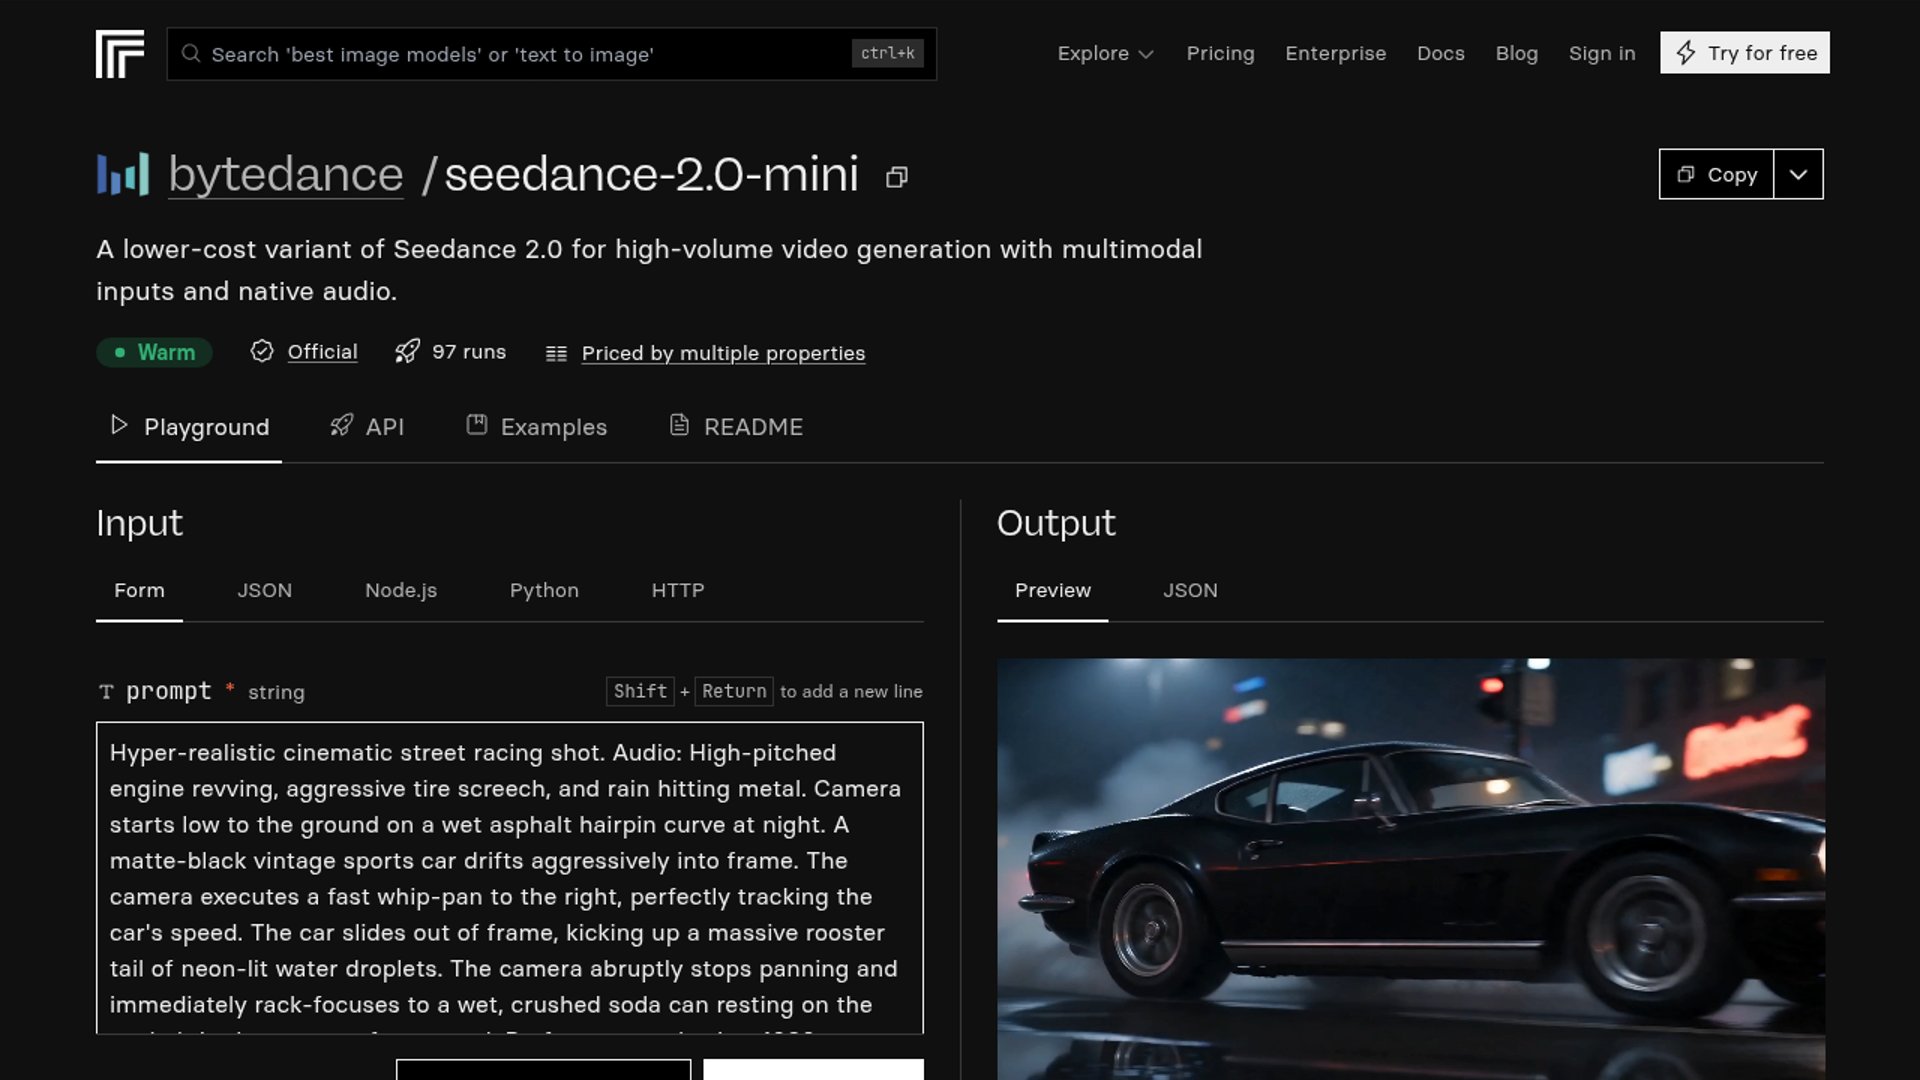Image resolution: width=1920 pixels, height=1080 pixels.
Task: Open the README tab
Action: click(x=736, y=427)
